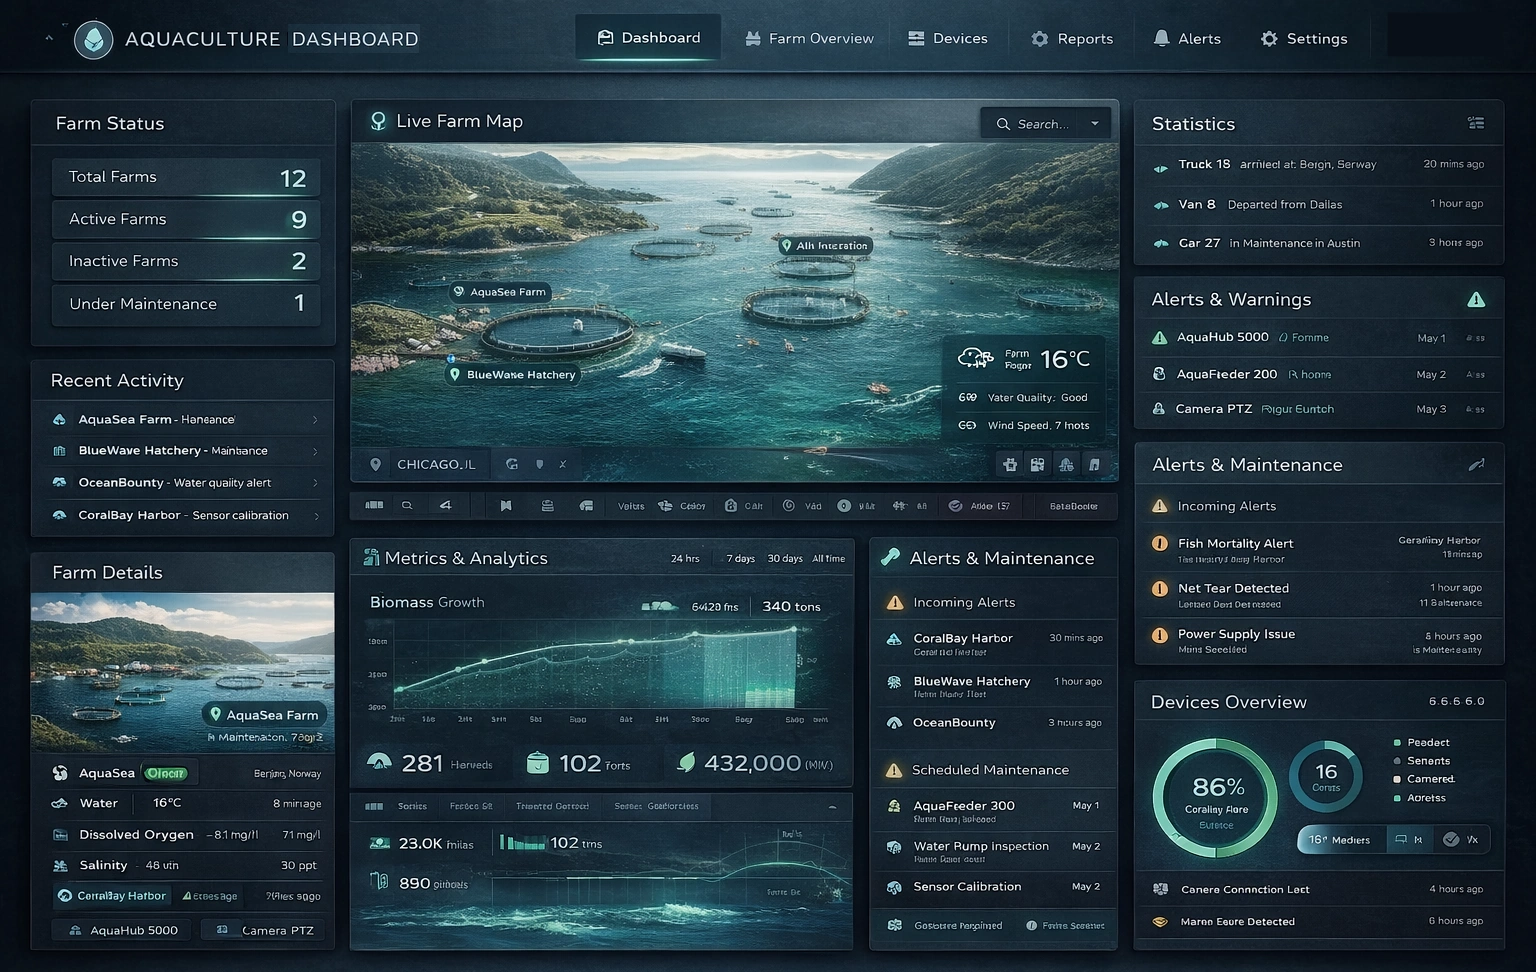Image resolution: width=1536 pixels, height=972 pixels.
Task: Open the Aquaculture logo in the top bar
Action: (x=94, y=38)
